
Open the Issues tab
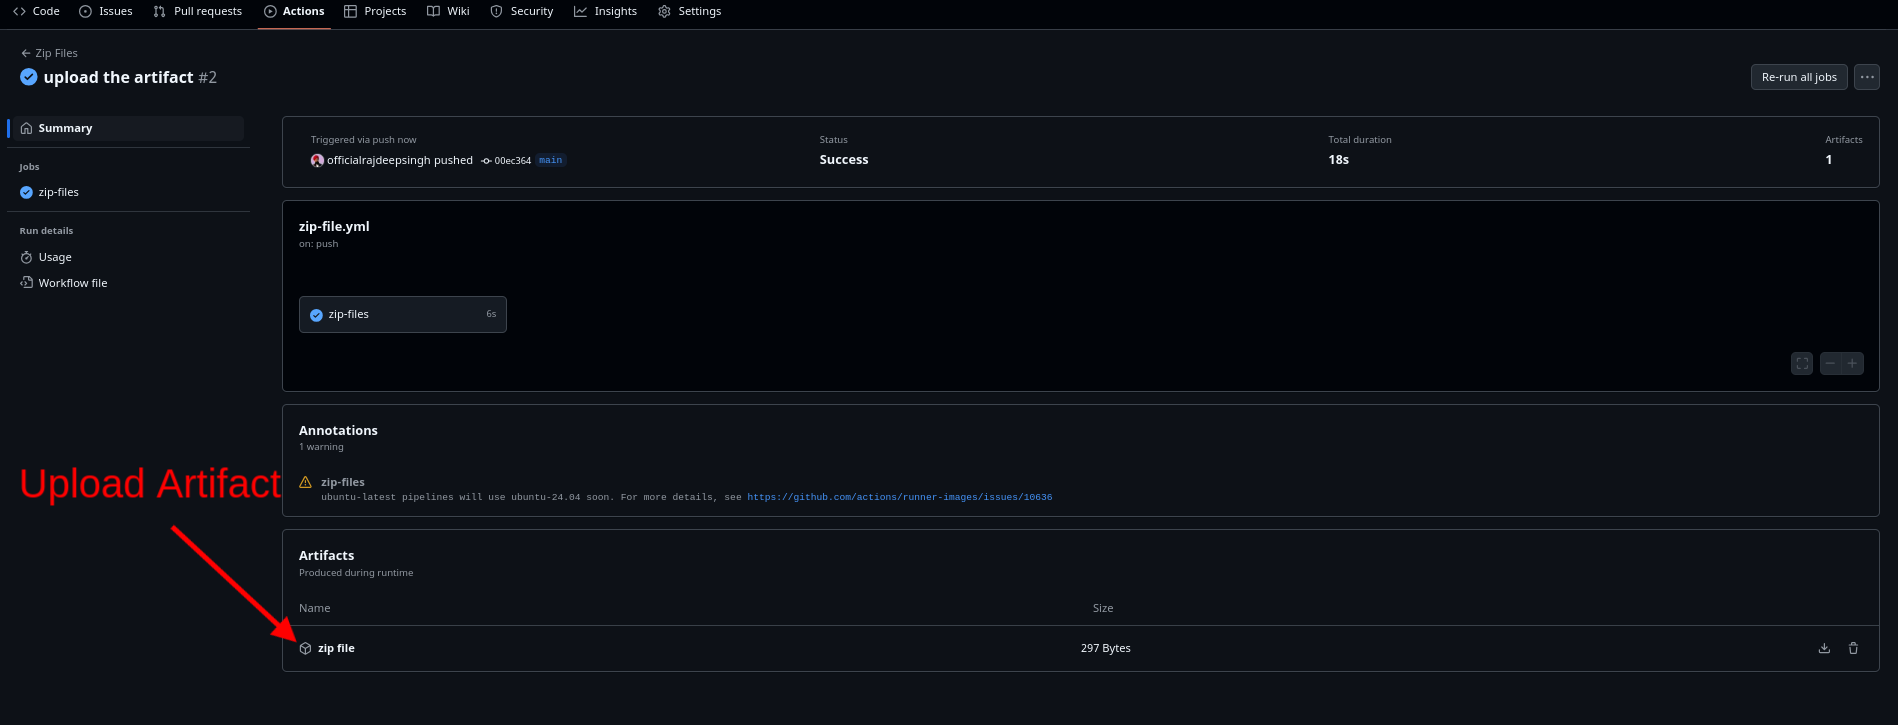pos(106,11)
